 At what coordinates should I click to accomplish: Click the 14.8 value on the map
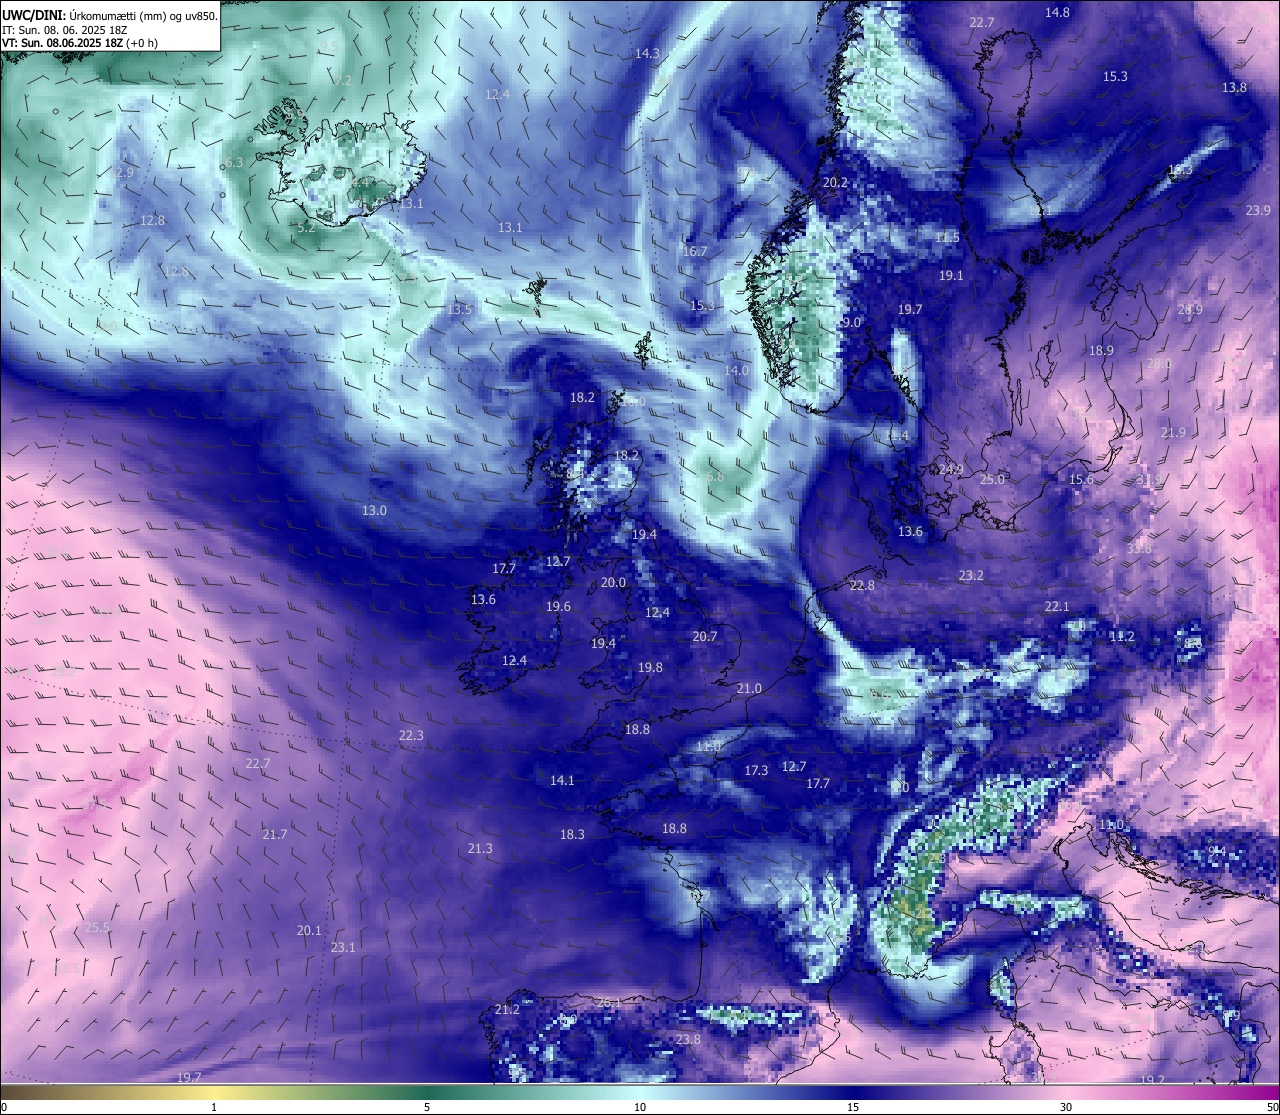point(1057,12)
